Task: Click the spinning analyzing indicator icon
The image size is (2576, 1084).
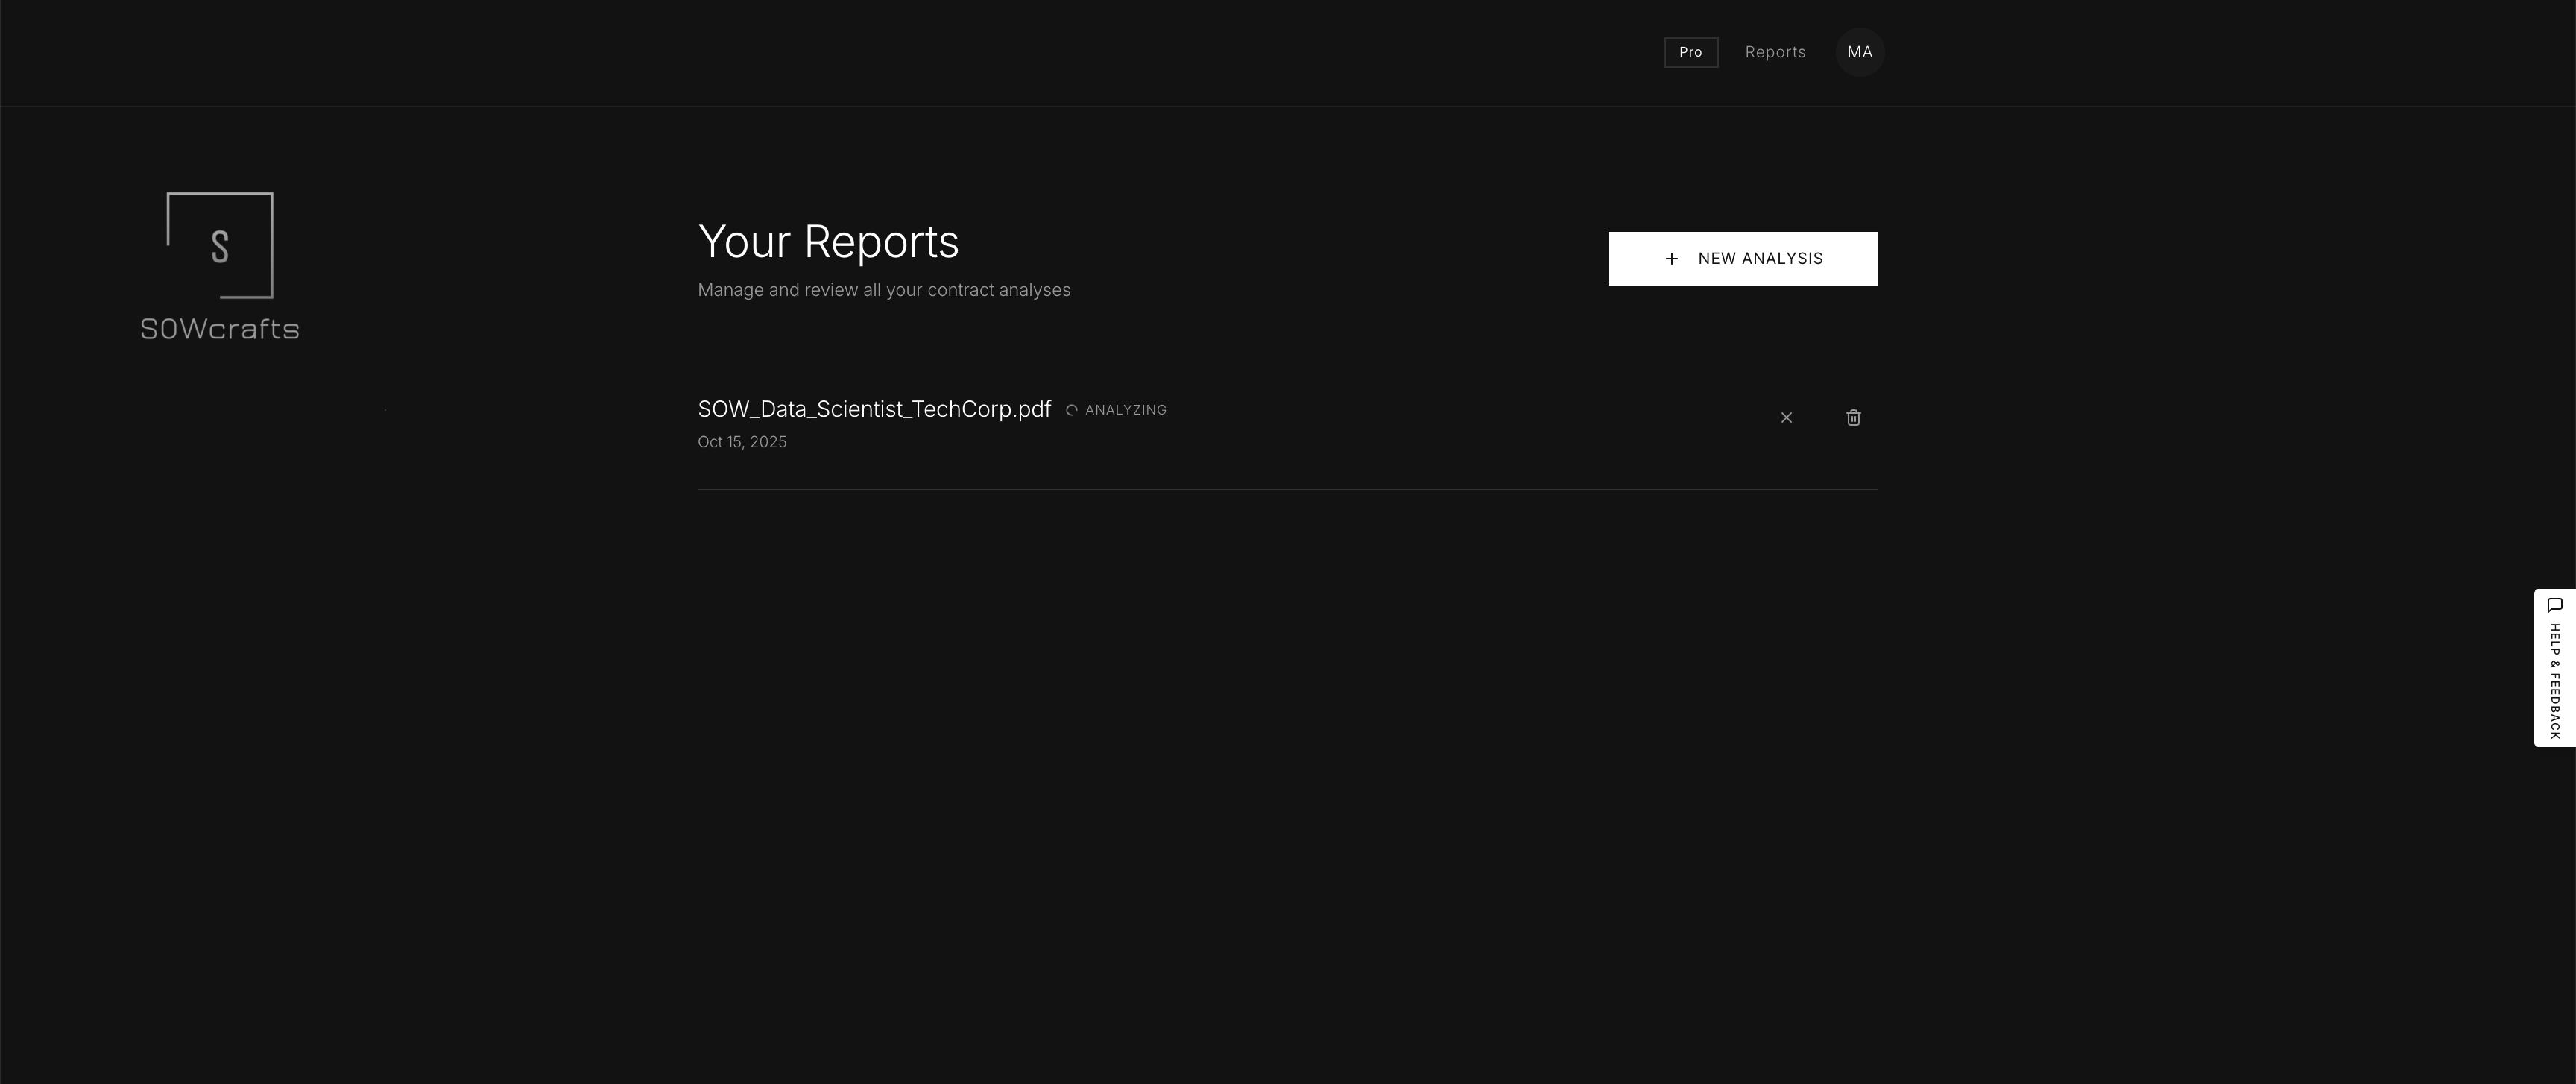Action: pyautogui.click(x=1071, y=410)
